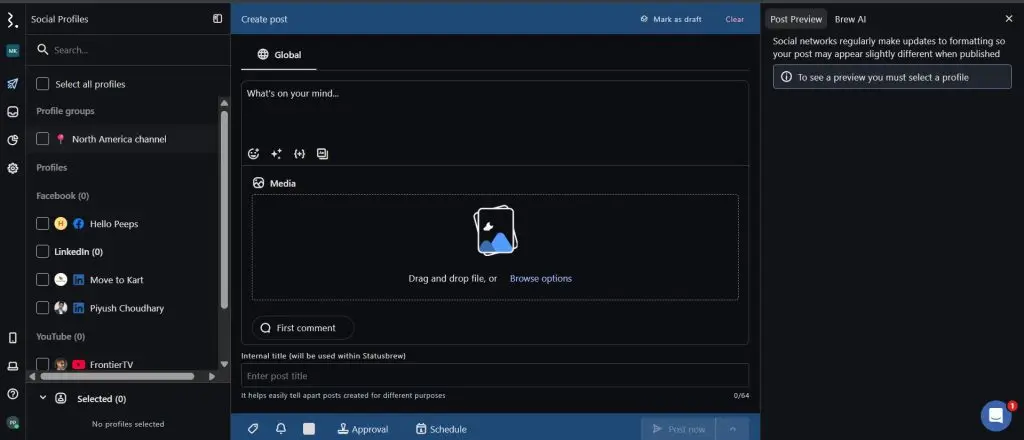The width and height of the screenshot is (1024, 440).
Task: Open the Statusbrew logo home icon
Action: [x=12, y=20]
